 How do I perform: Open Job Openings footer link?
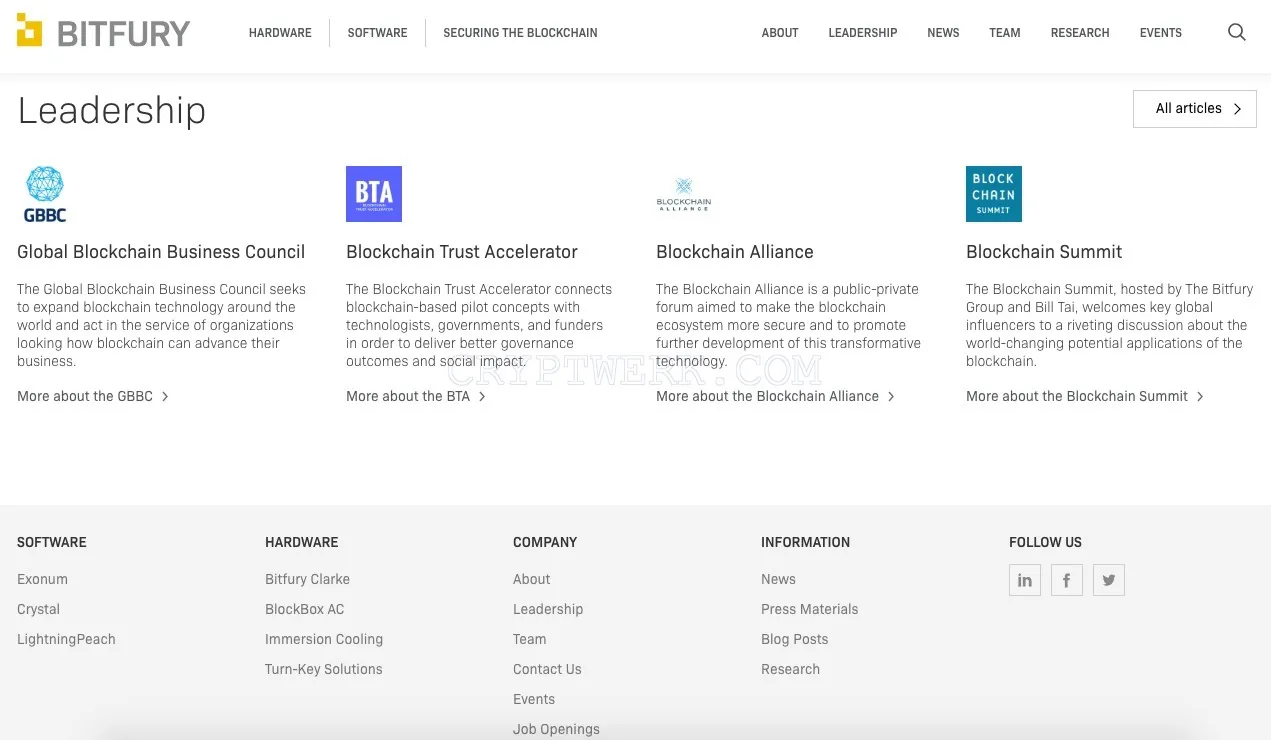556,729
